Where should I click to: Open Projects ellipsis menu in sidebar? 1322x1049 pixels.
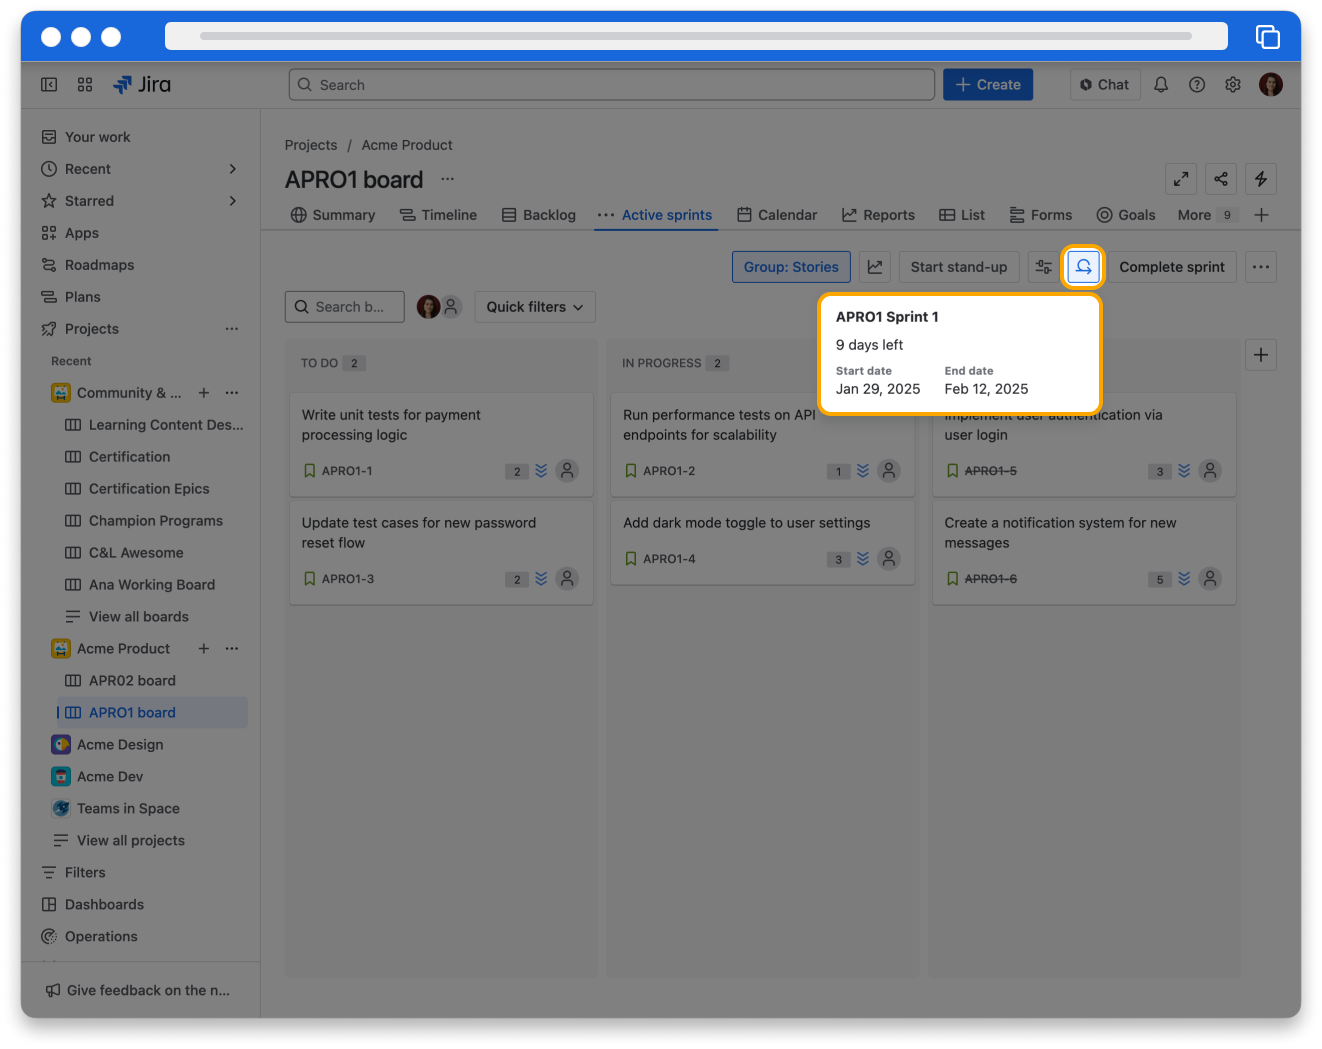232,329
